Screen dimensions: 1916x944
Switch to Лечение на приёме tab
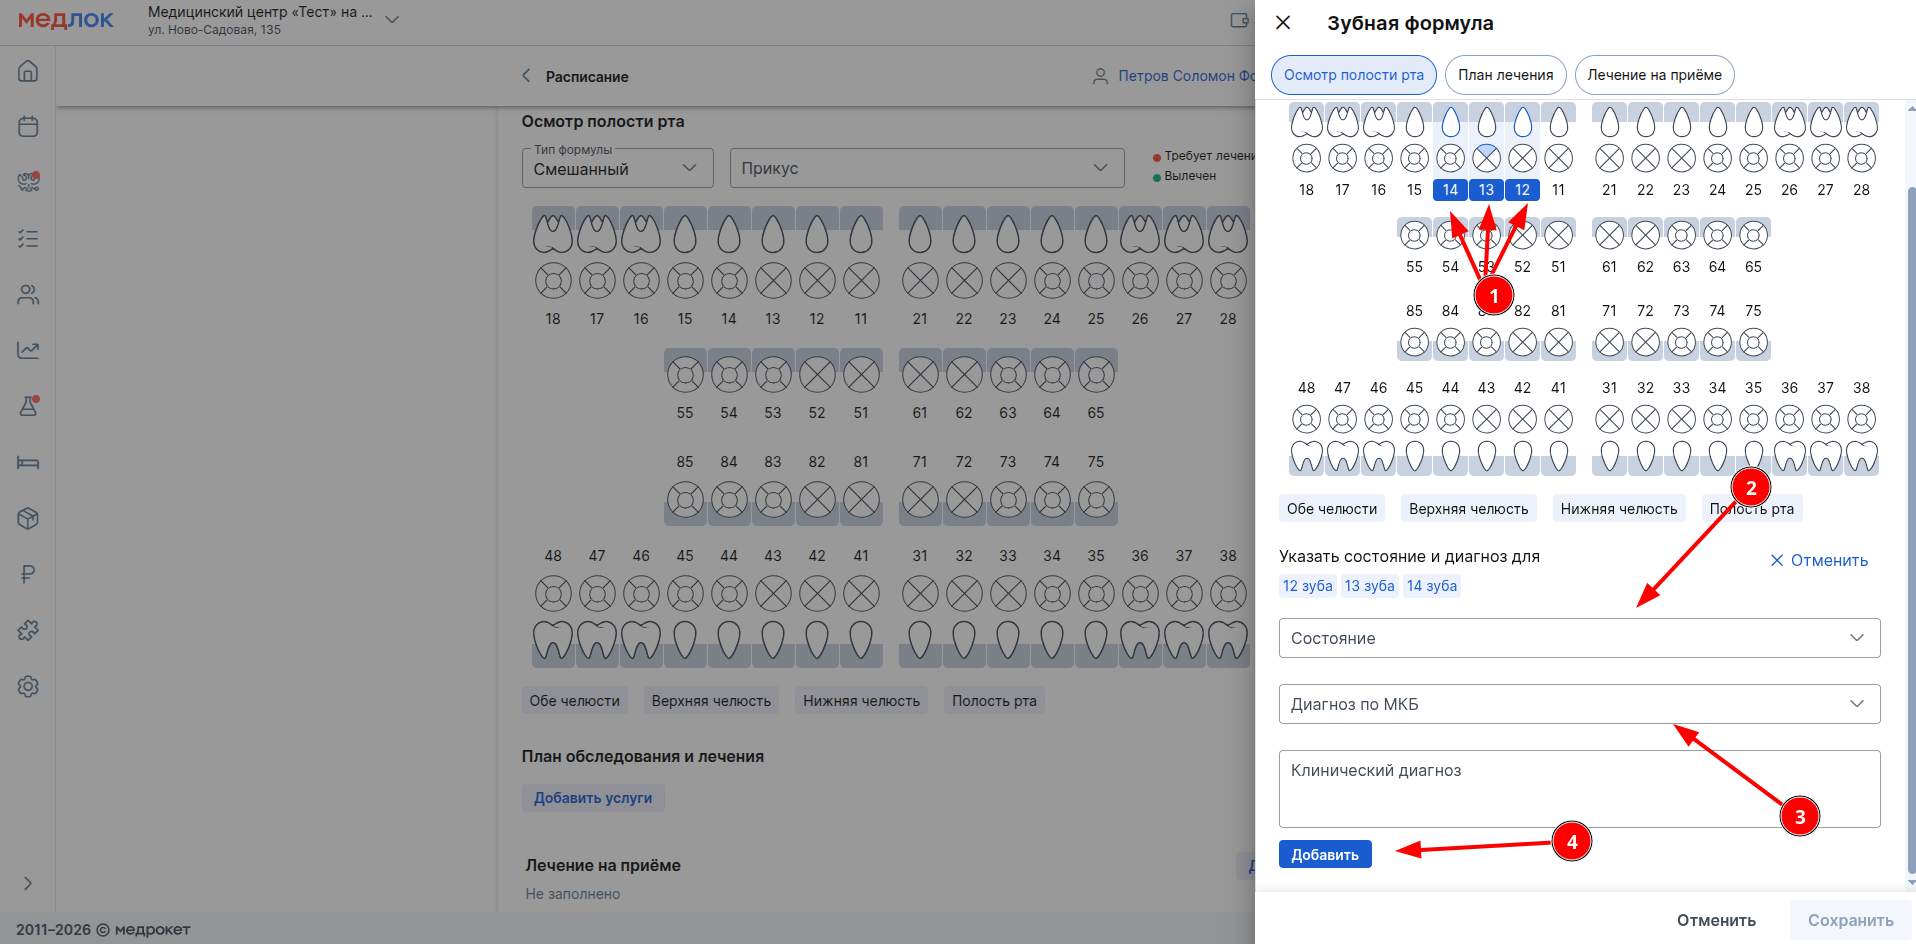[x=1654, y=75]
